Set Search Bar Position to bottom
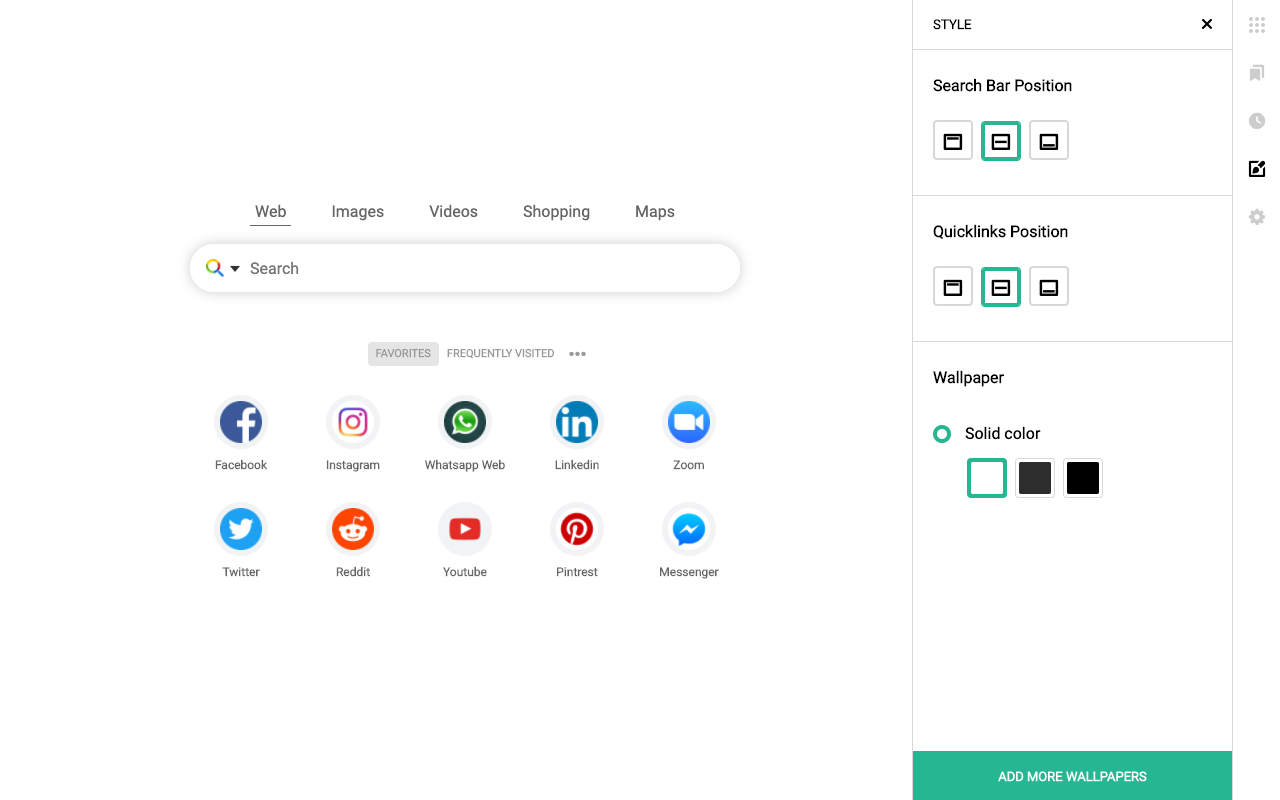The height and width of the screenshot is (800, 1280). pyautogui.click(x=1049, y=141)
